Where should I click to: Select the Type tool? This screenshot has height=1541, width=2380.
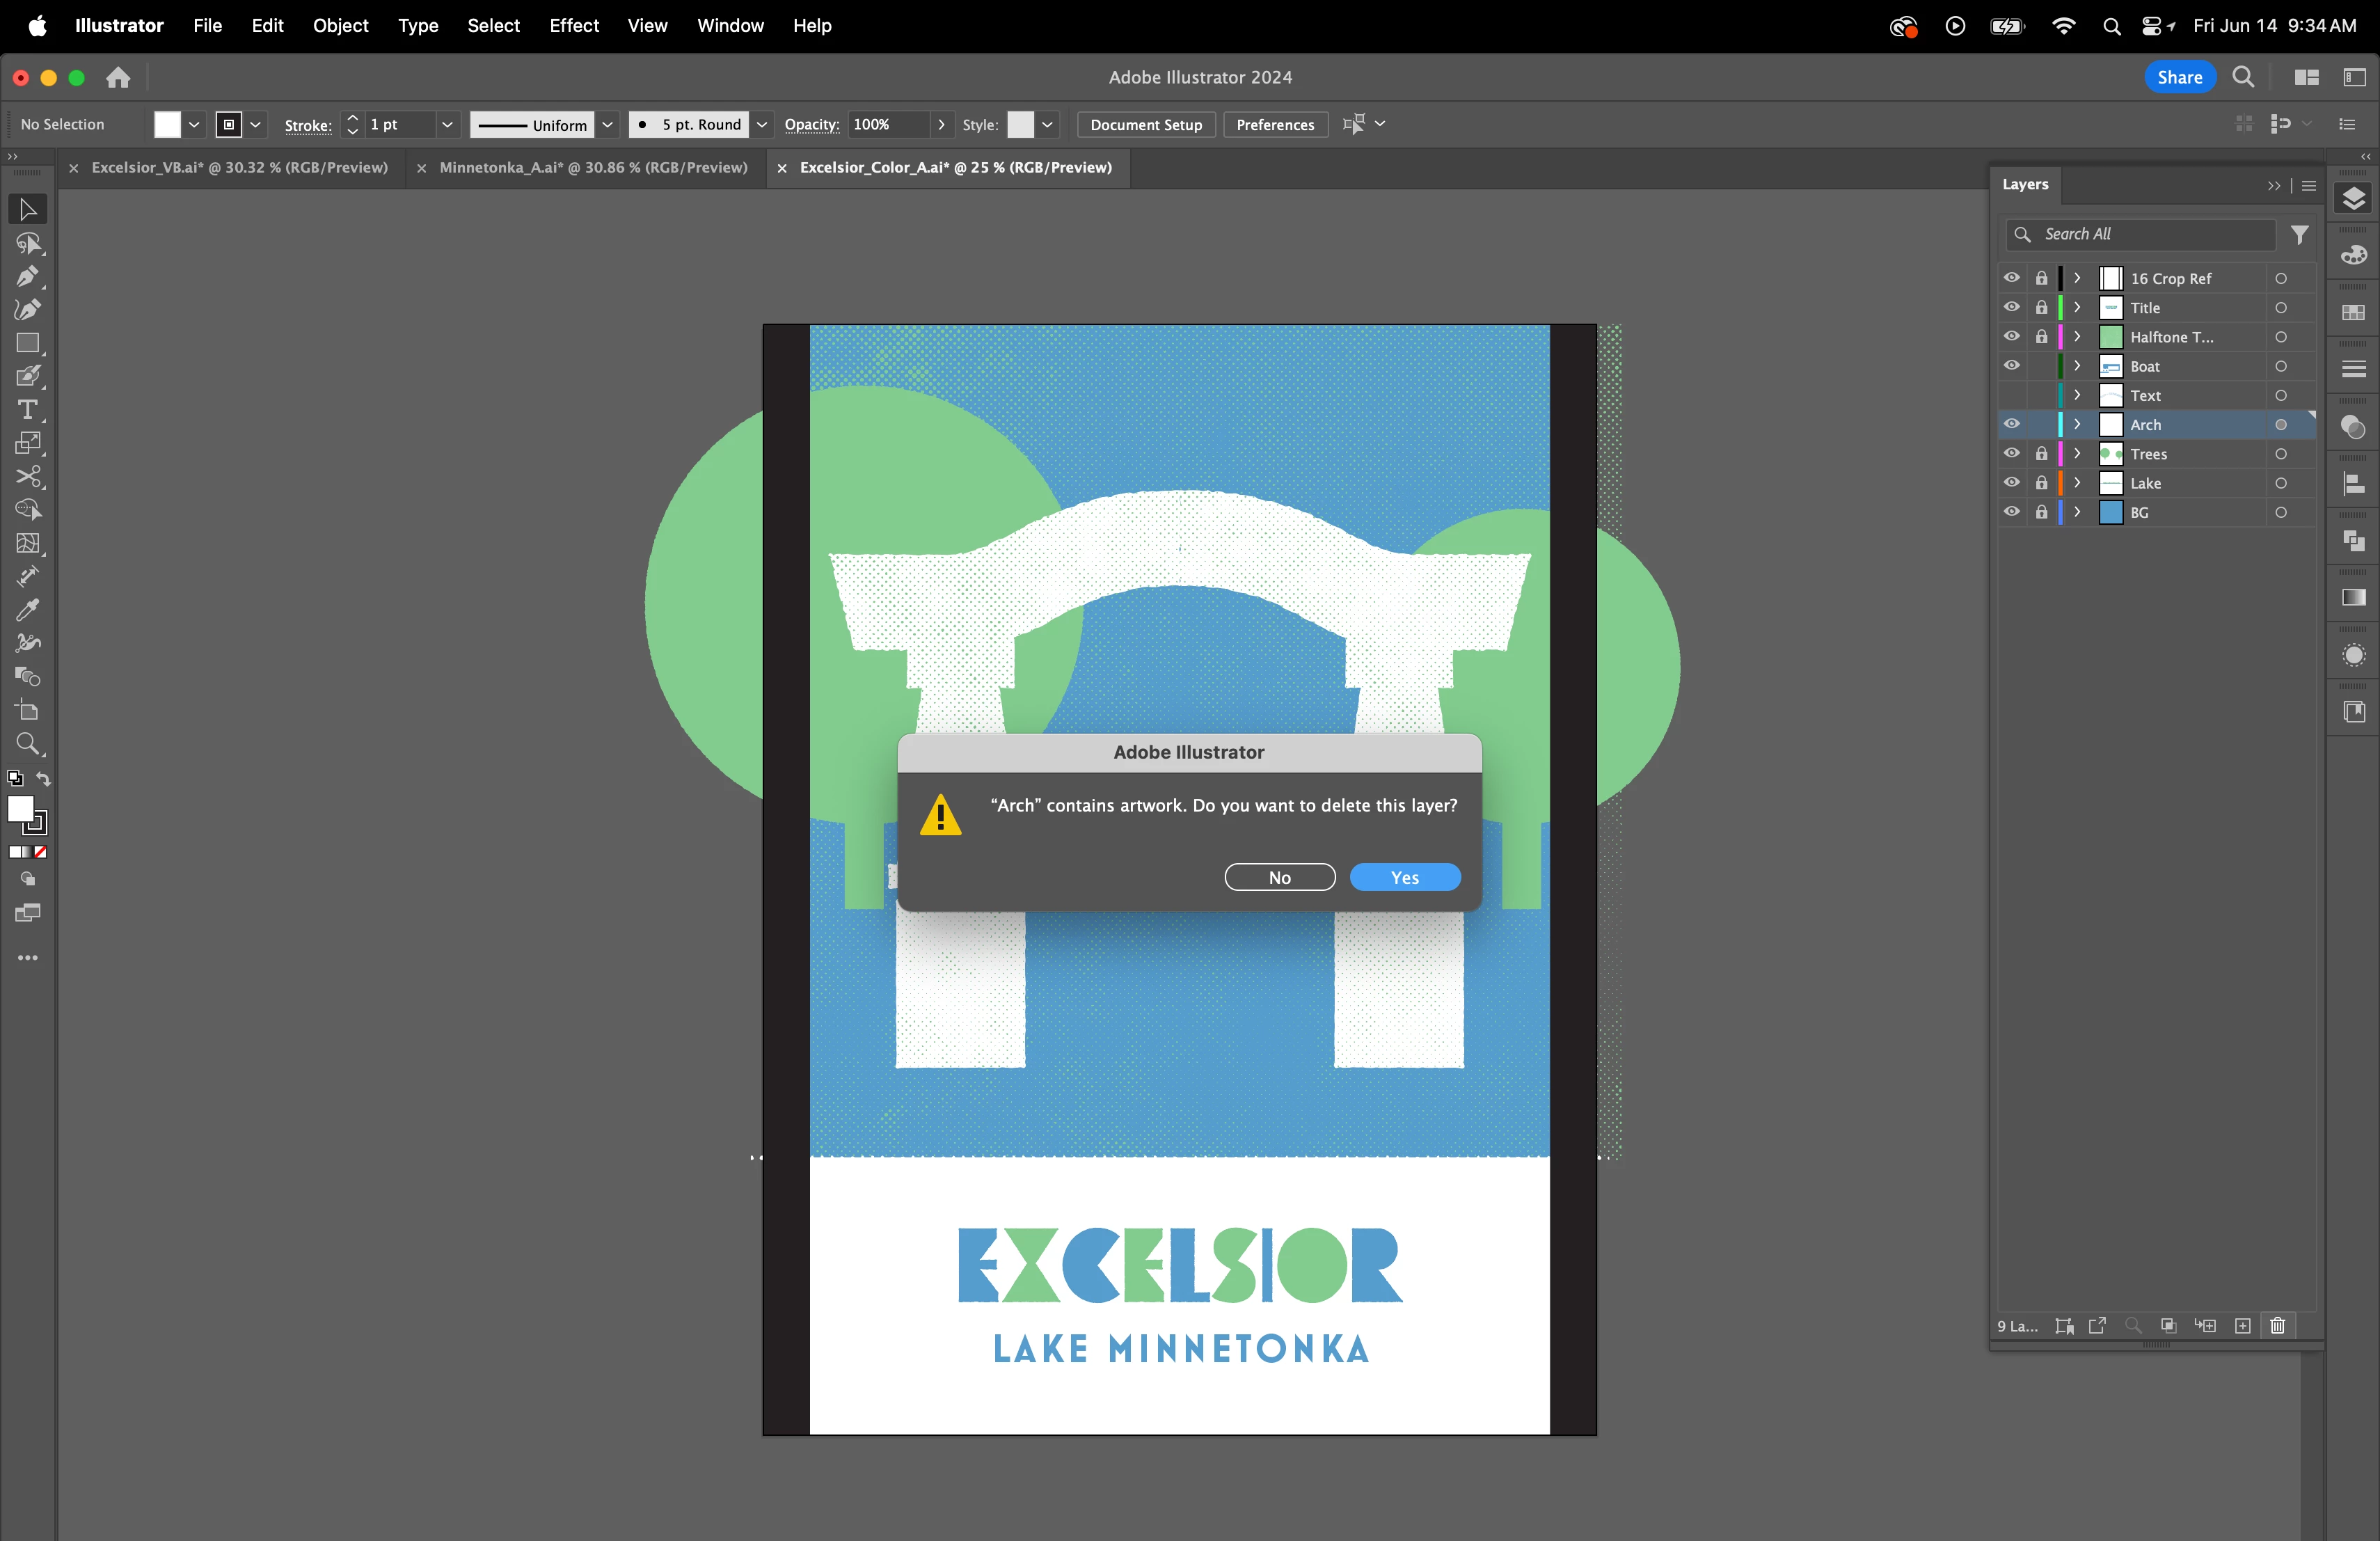27,409
